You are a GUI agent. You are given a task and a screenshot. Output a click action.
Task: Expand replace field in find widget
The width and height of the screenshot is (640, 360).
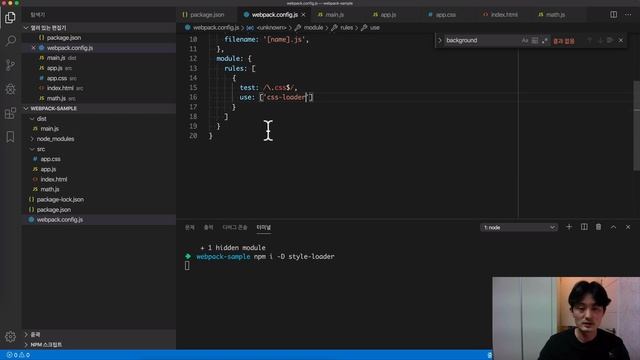pos(440,40)
